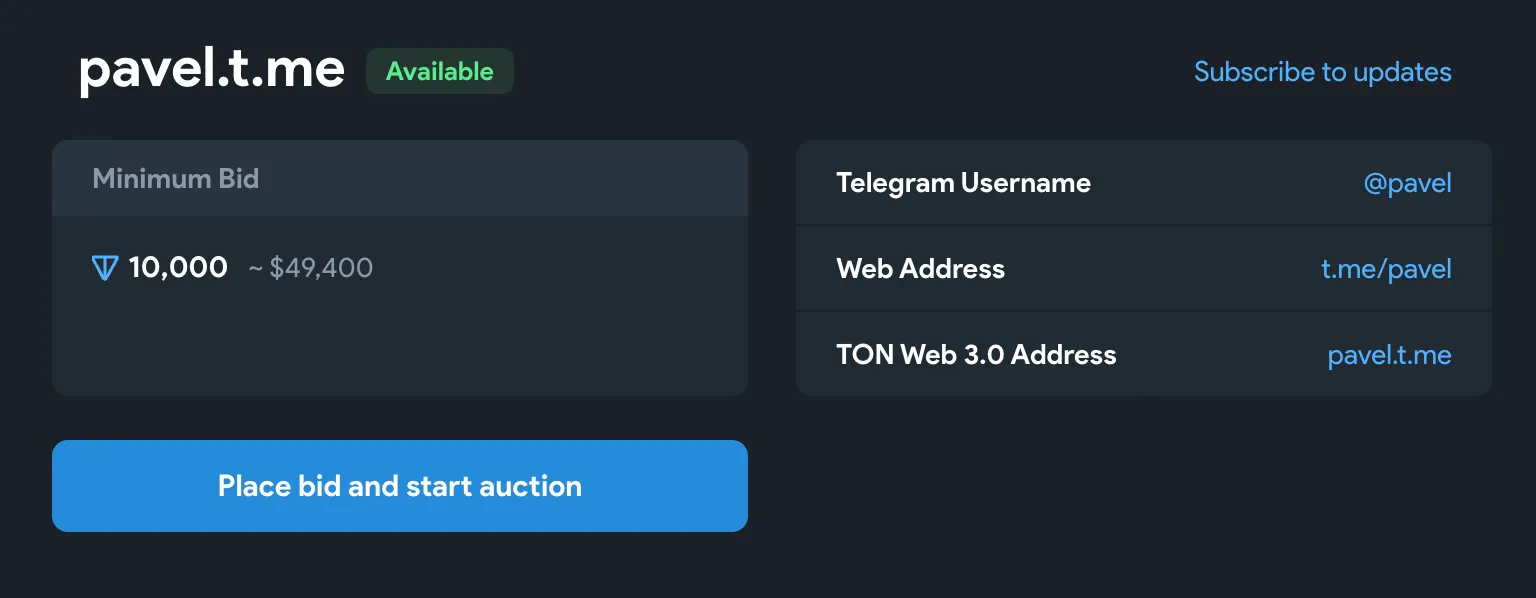Click the TON diamond currency icon
Screen dimensions: 1536x598
tap(105, 268)
